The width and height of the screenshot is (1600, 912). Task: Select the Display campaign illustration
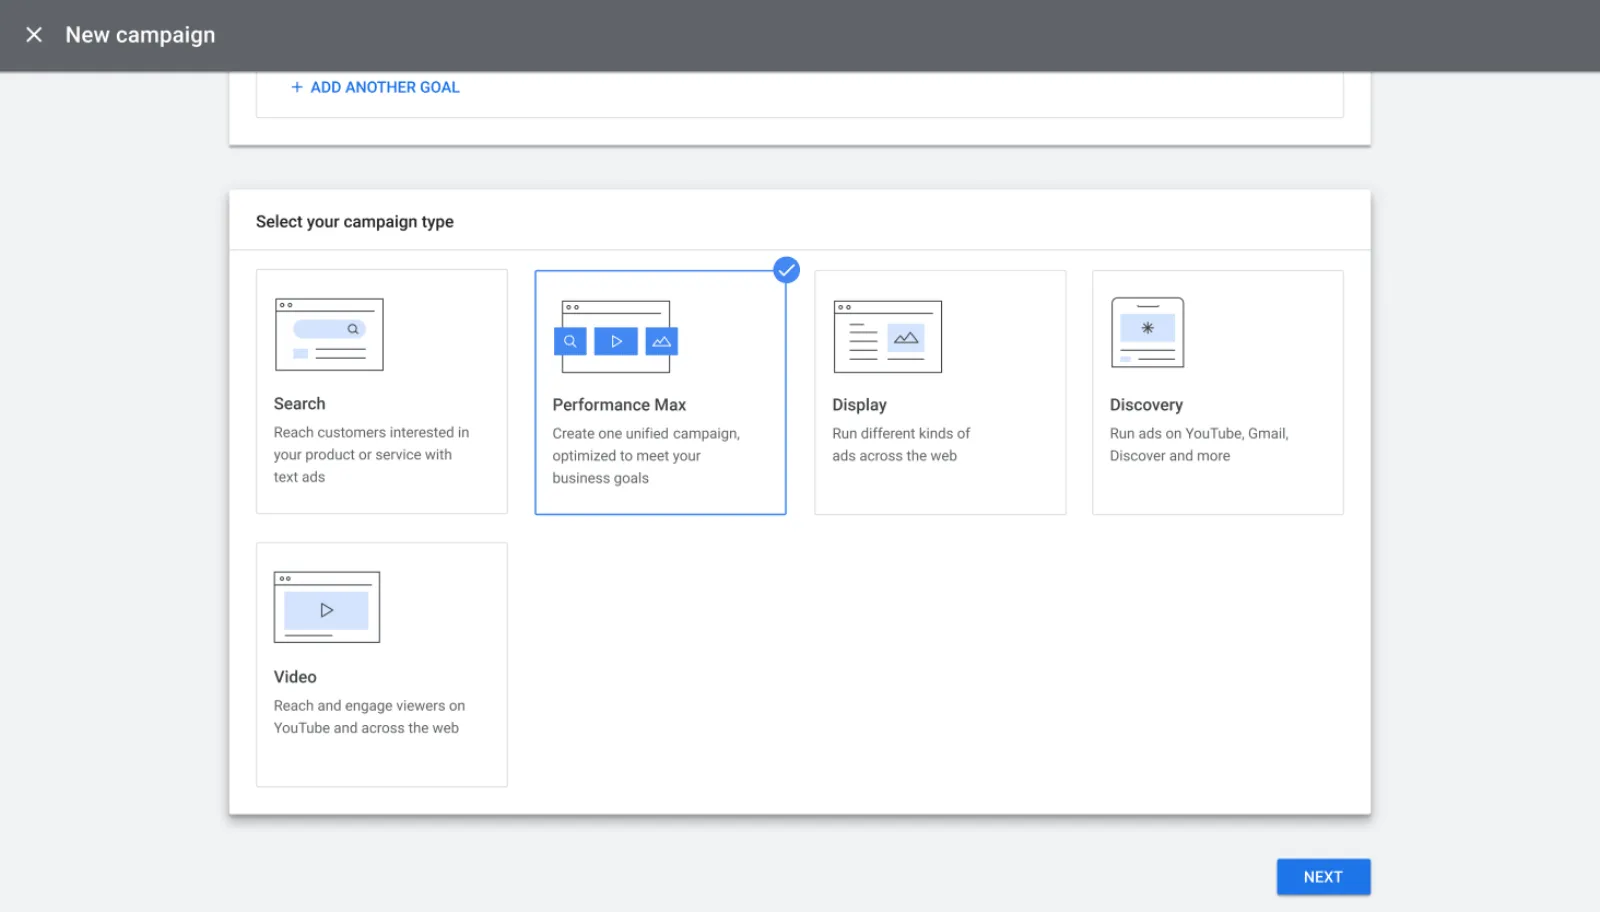(888, 337)
